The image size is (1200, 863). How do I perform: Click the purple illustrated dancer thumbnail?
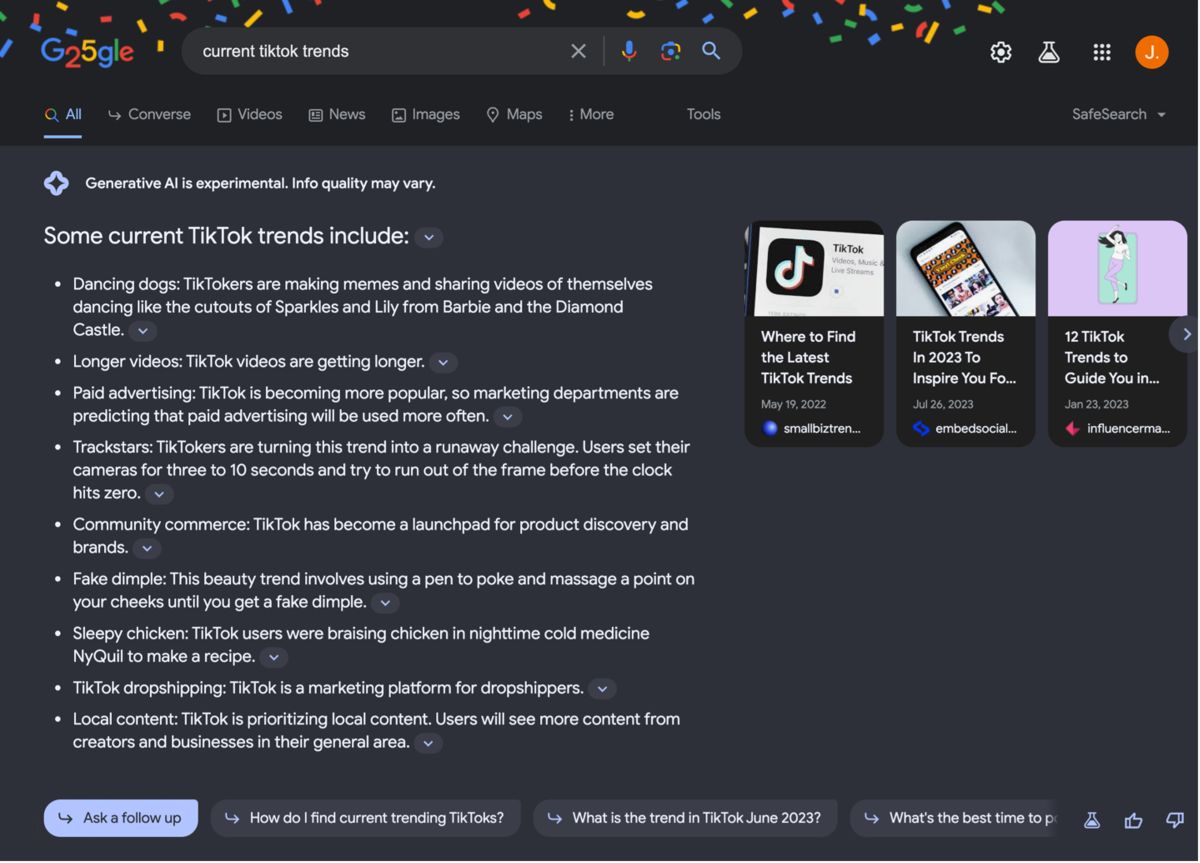point(1117,268)
